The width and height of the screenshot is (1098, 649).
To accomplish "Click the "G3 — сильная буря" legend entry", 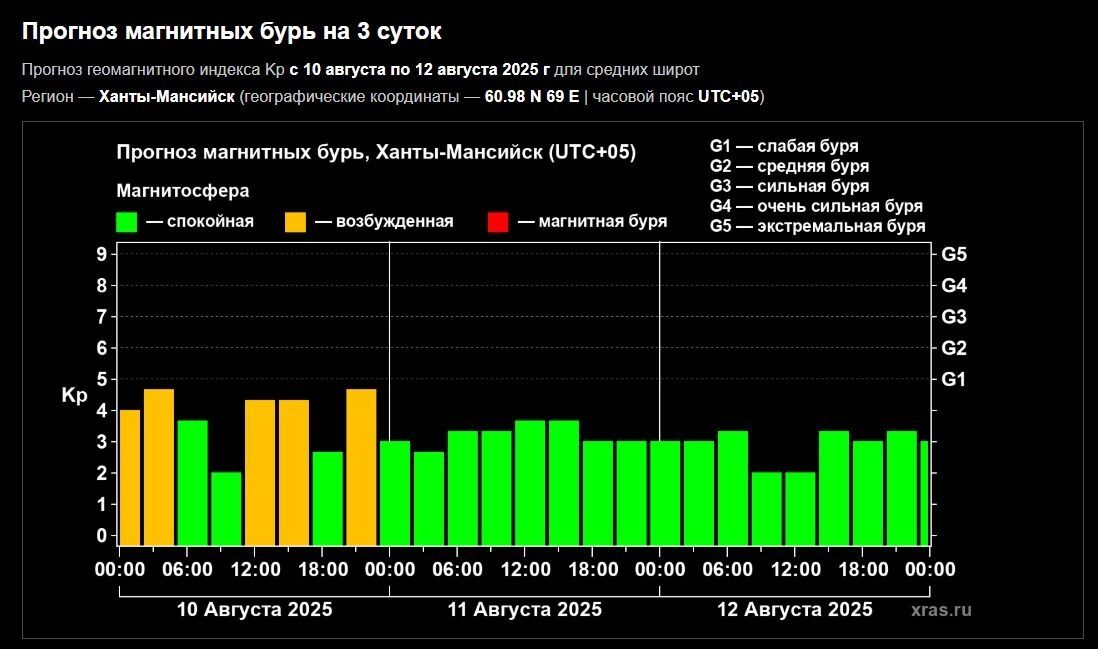I will click(789, 186).
